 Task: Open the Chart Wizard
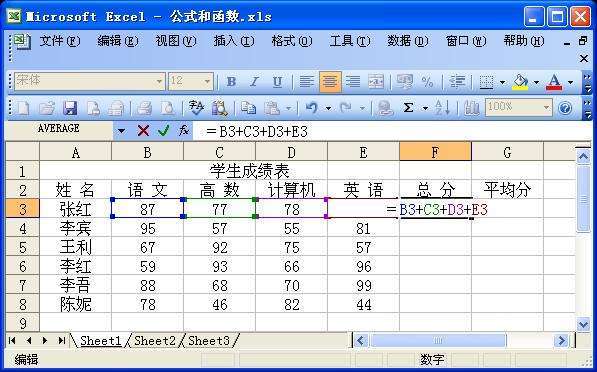click(471, 109)
